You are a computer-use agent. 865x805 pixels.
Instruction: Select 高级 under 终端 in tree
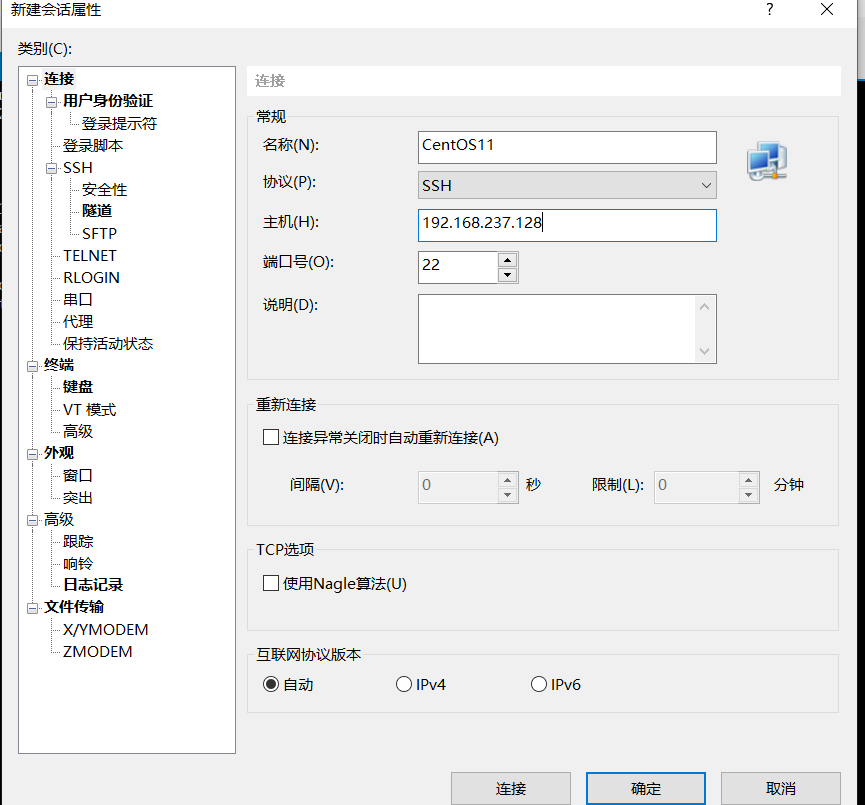[x=78, y=431]
